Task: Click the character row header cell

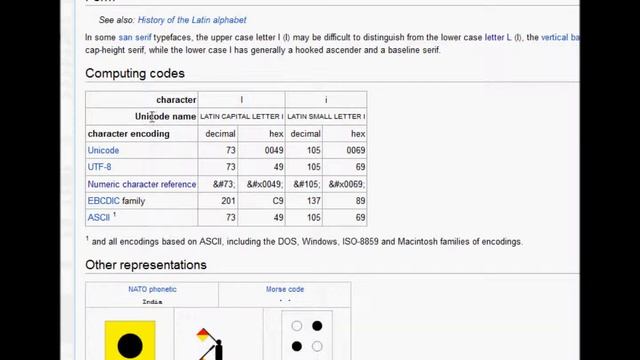Action: click(x=142, y=100)
